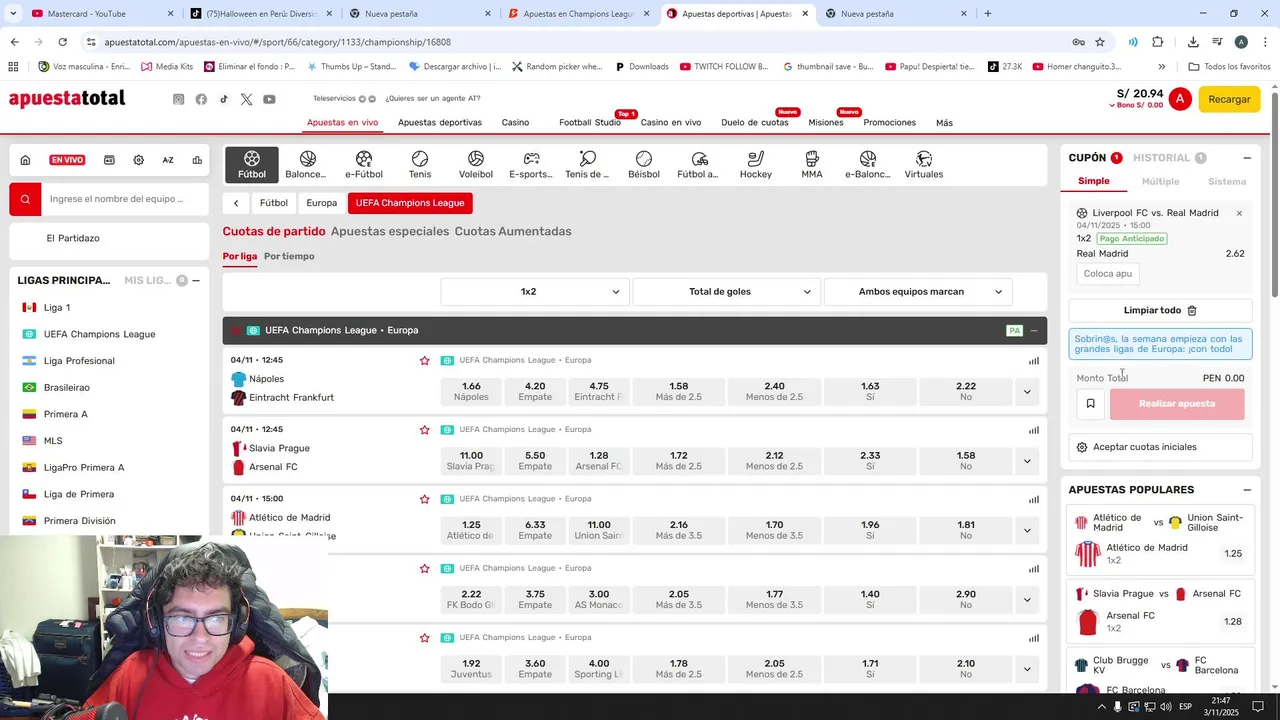Open the 1x2 market dropdown
This screenshot has width=1280, height=720.
[x=535, y=292]
